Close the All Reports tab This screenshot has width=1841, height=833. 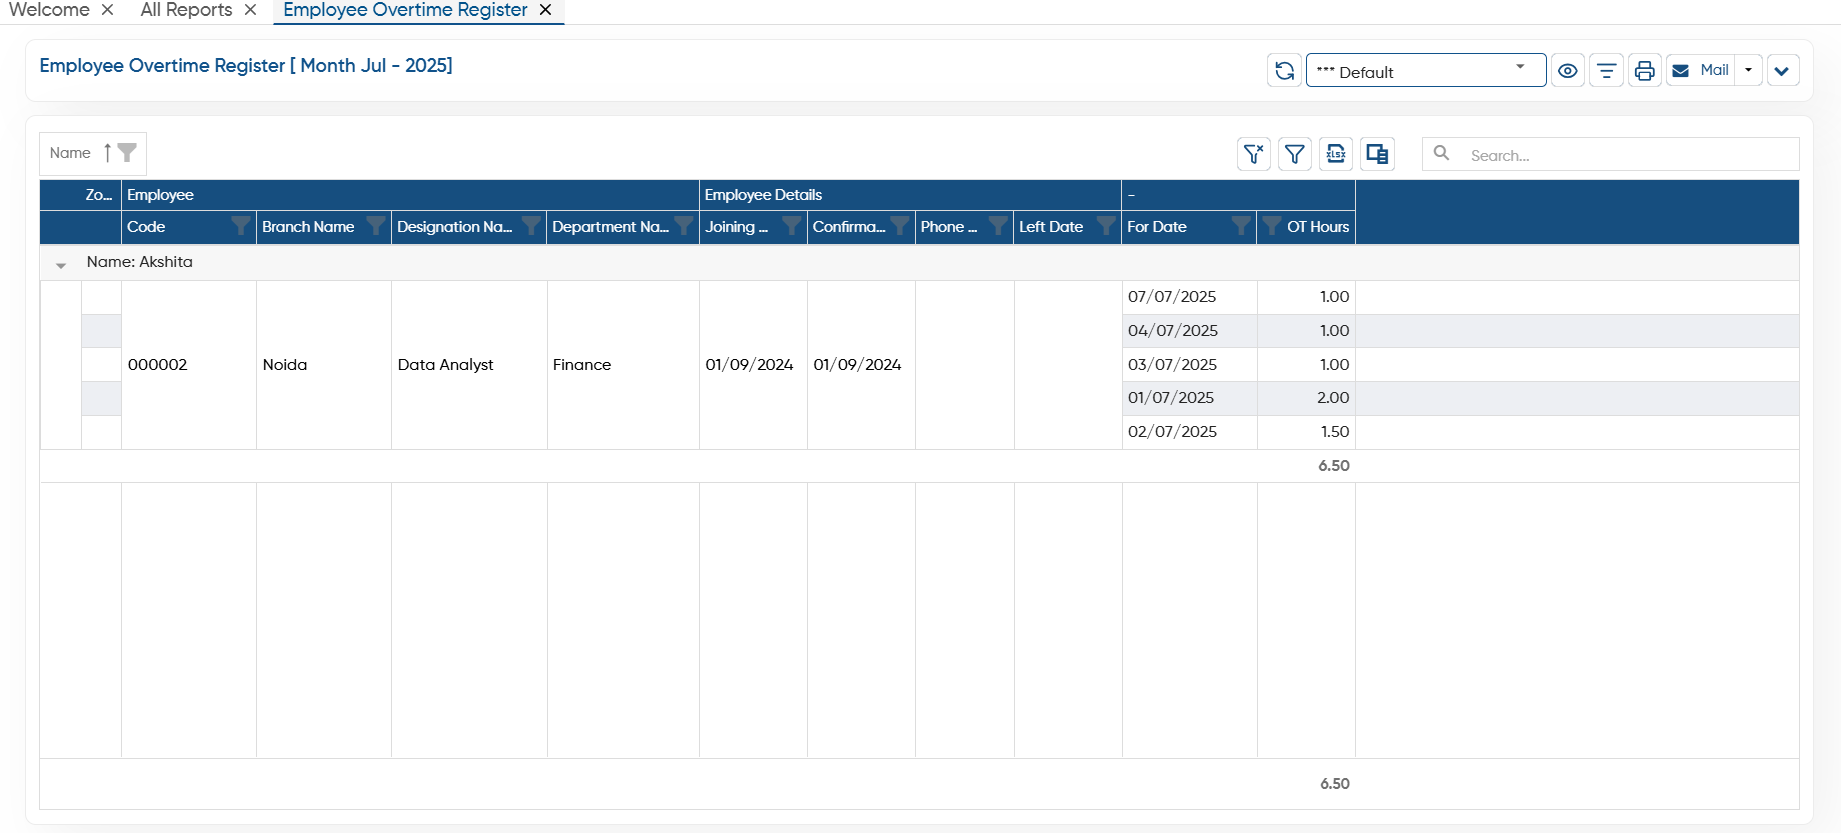(251, 10)
